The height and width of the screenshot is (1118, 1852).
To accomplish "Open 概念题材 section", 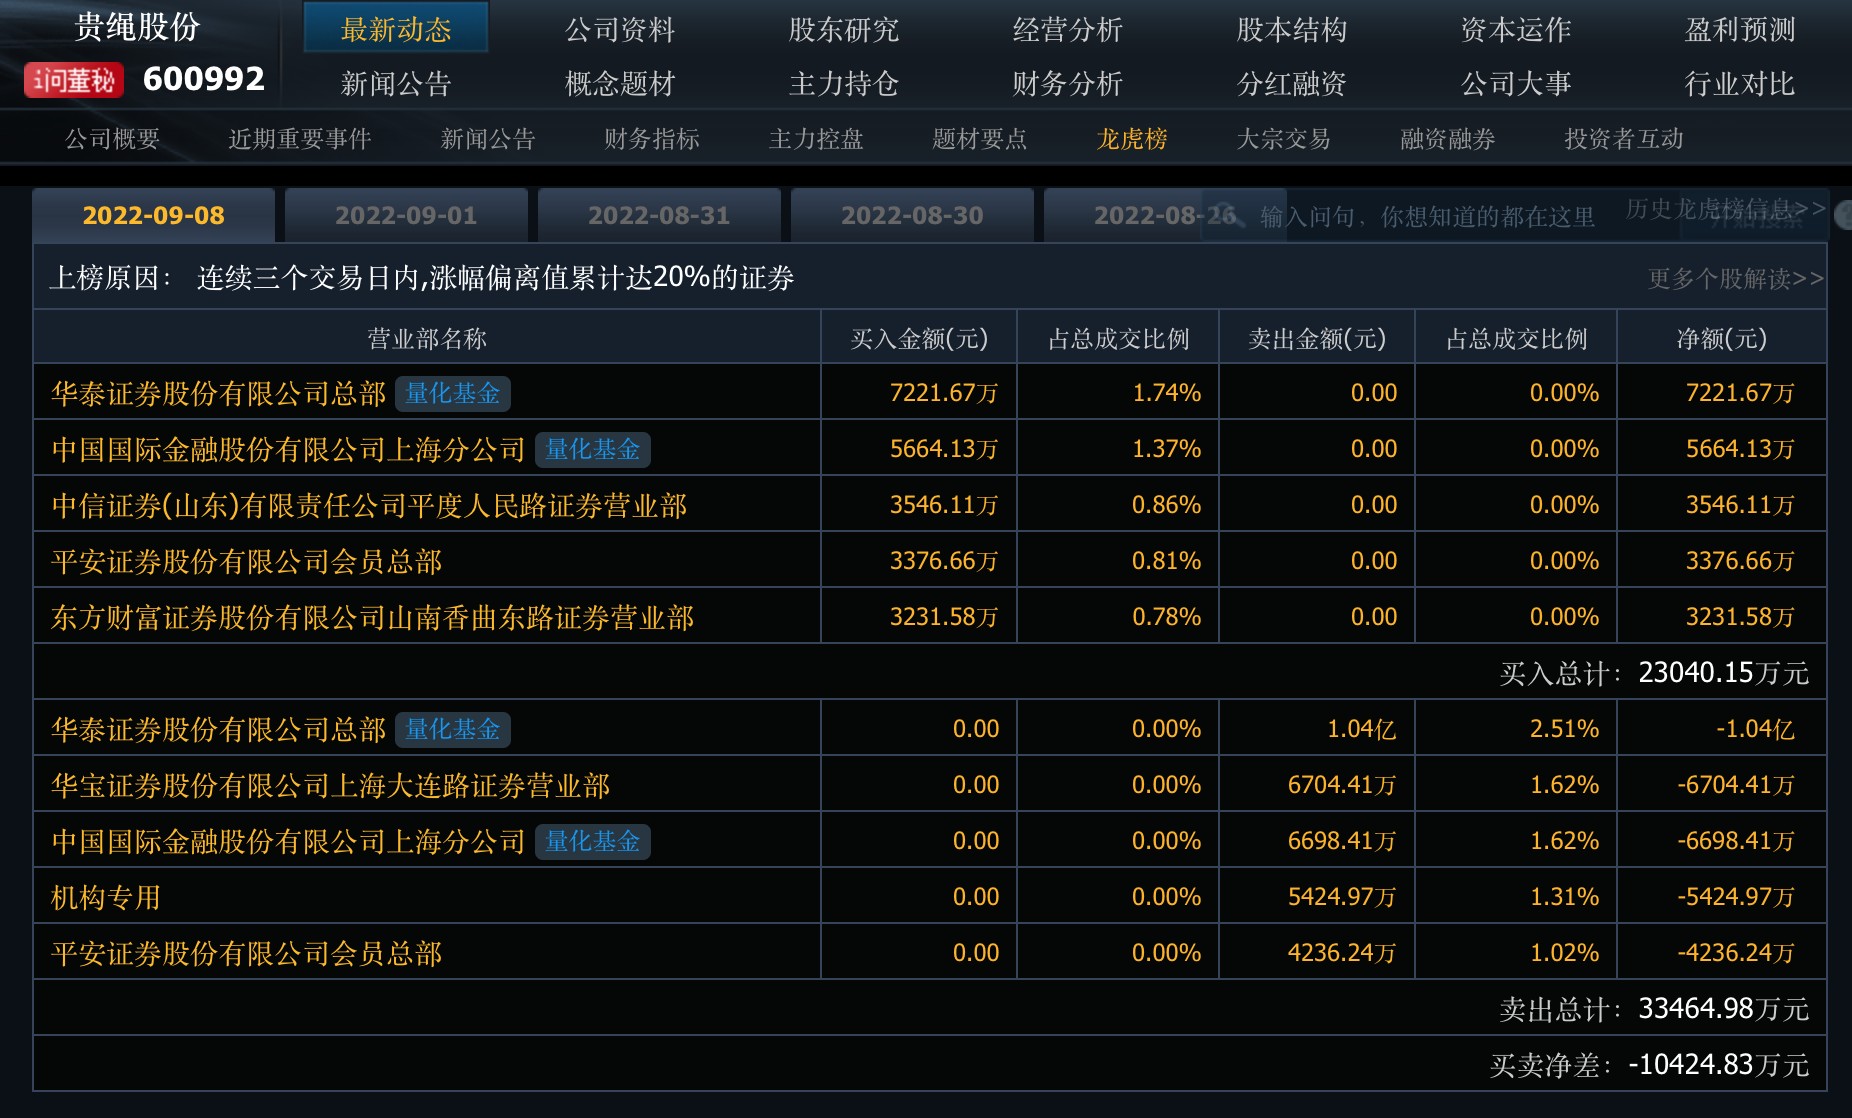I will pyautogui.click(x=620, y=83).
